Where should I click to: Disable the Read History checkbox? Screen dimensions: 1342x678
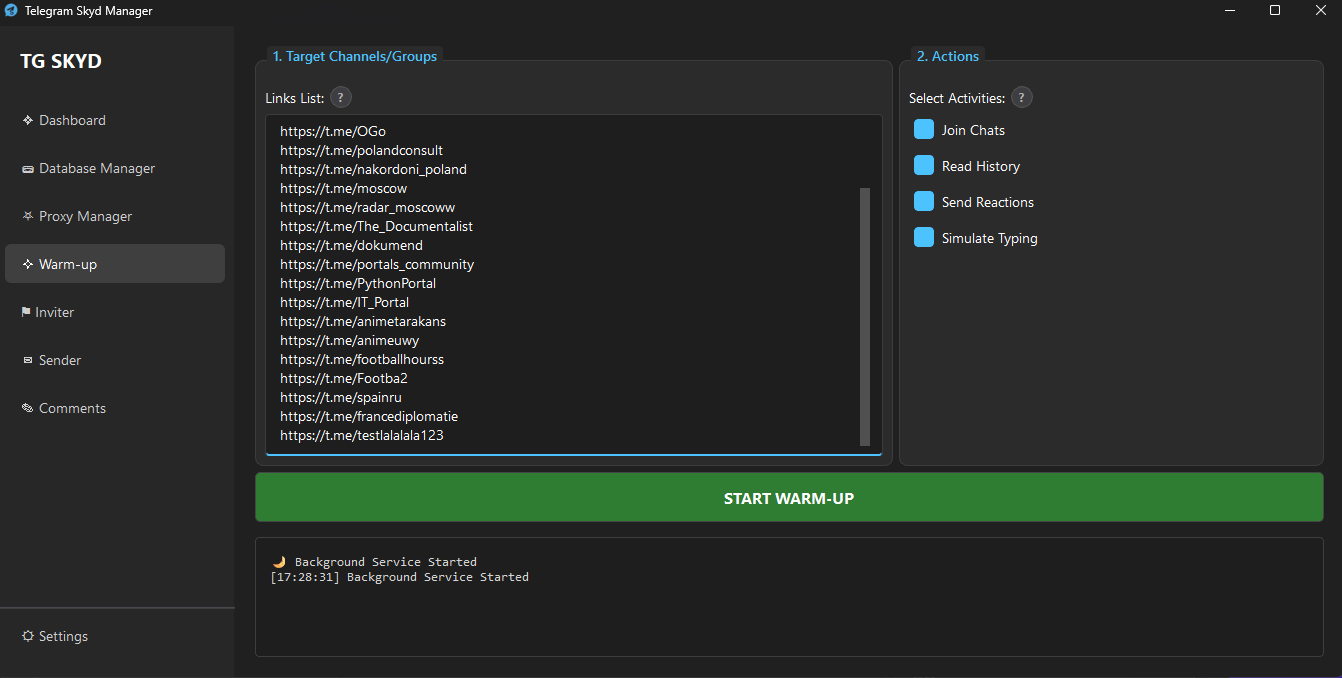(924, 166)
